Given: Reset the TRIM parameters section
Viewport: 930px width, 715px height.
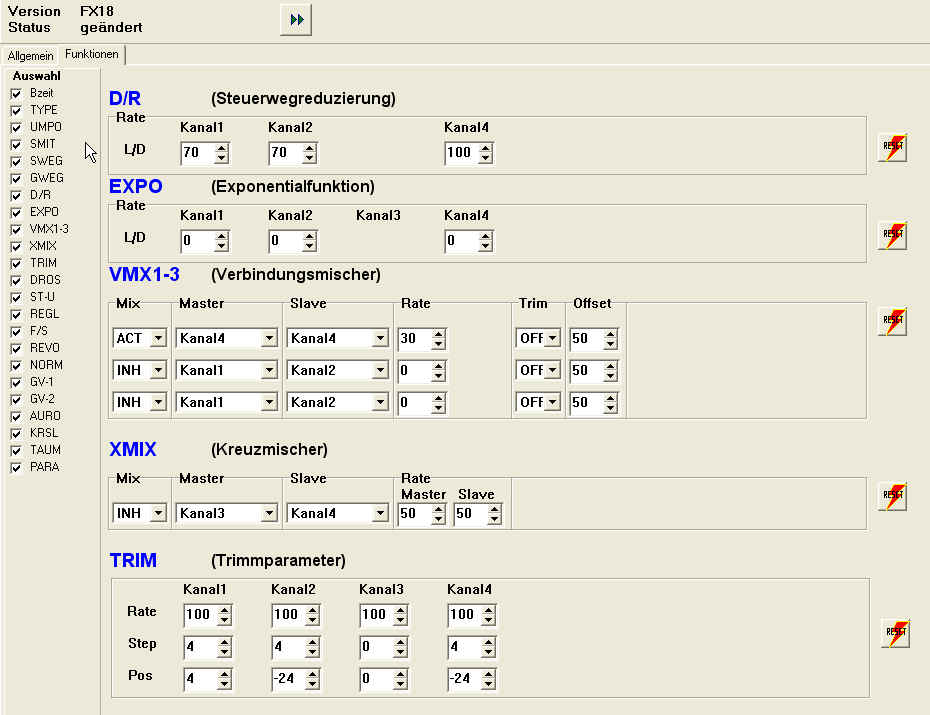Looking at the screenshot, I should tap(894, 633).
